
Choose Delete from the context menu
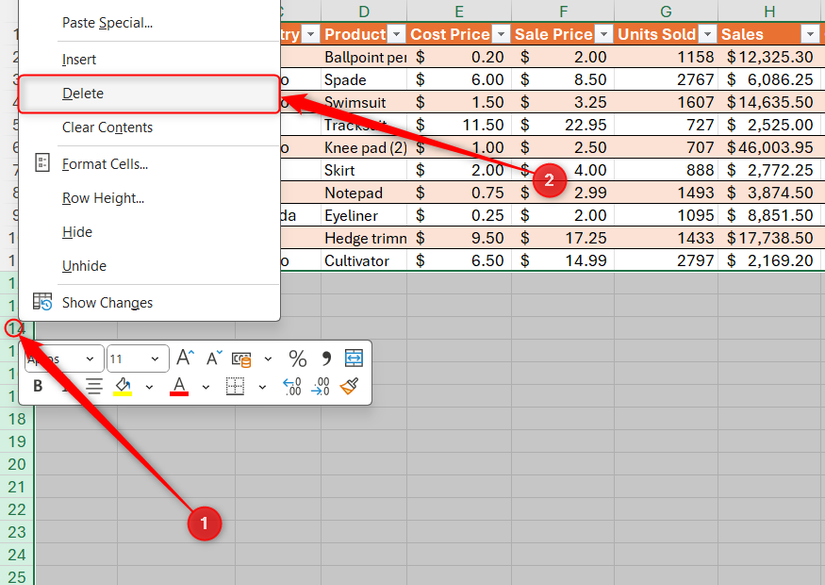click(x=83, y=93)
